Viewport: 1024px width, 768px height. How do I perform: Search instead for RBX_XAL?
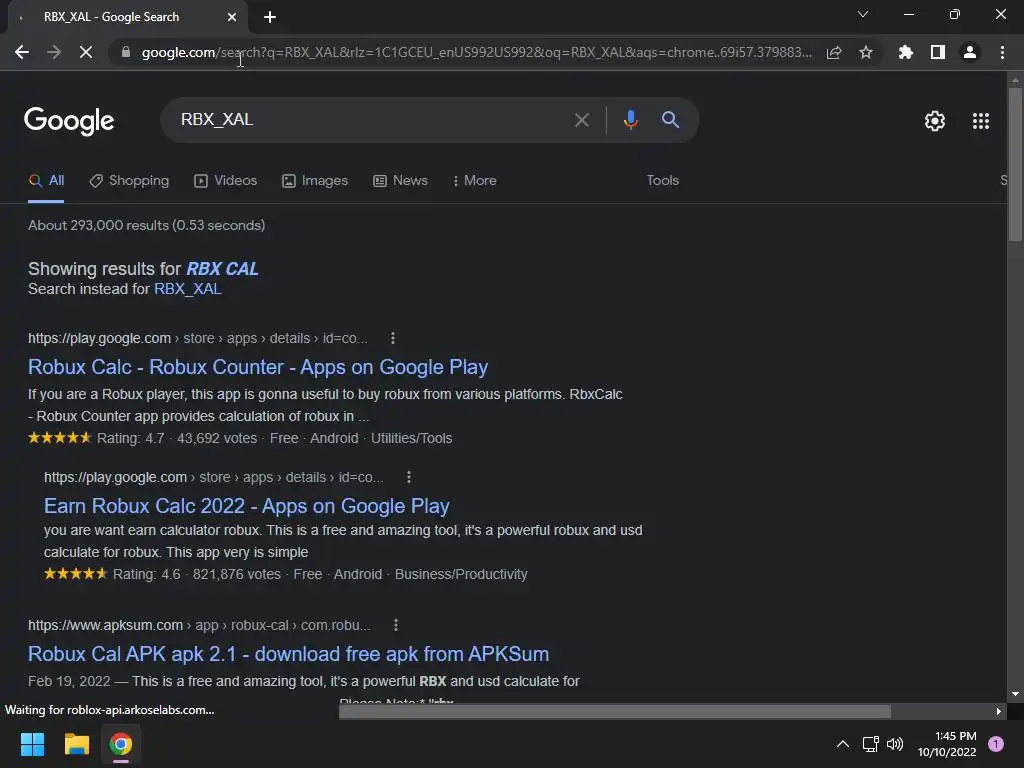(187, 289)
